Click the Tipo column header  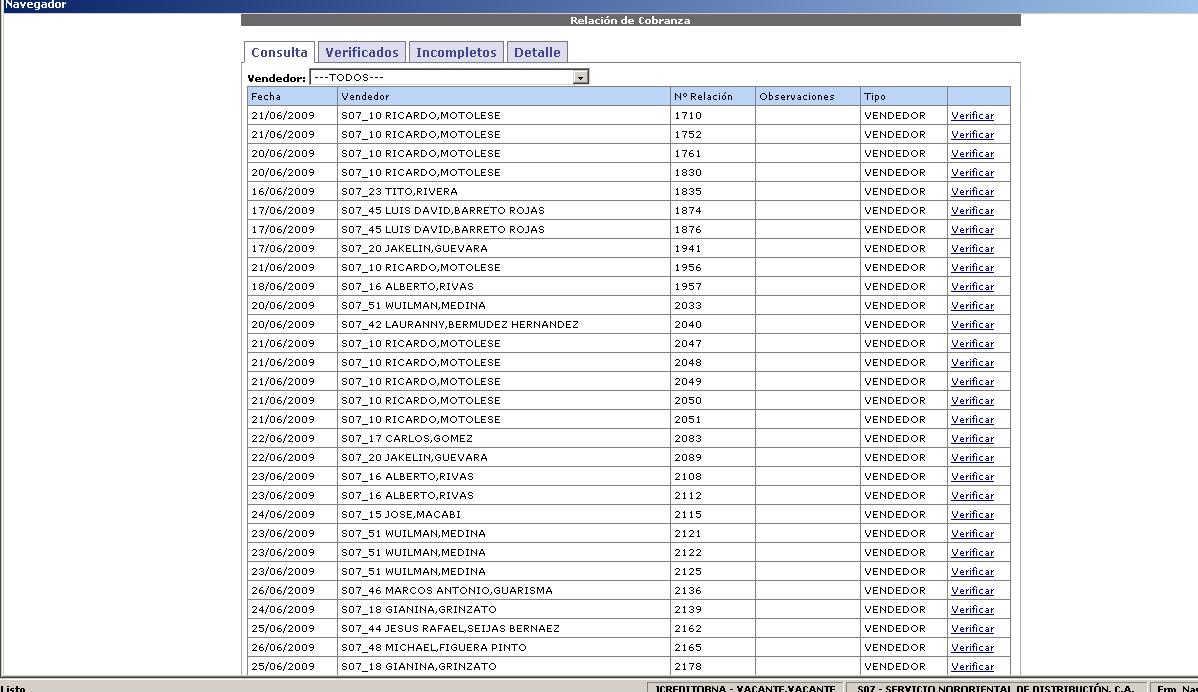pyautogui.click(x=904, y=96)
